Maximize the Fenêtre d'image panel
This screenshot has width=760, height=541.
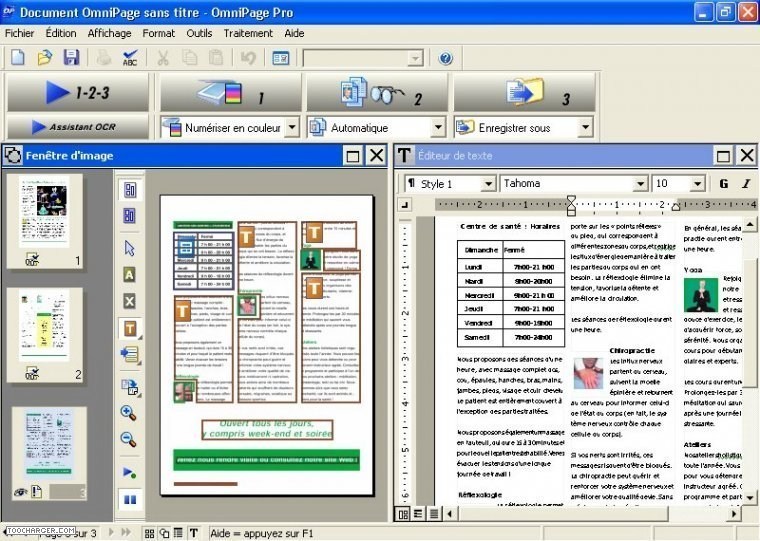coord(352,156)
